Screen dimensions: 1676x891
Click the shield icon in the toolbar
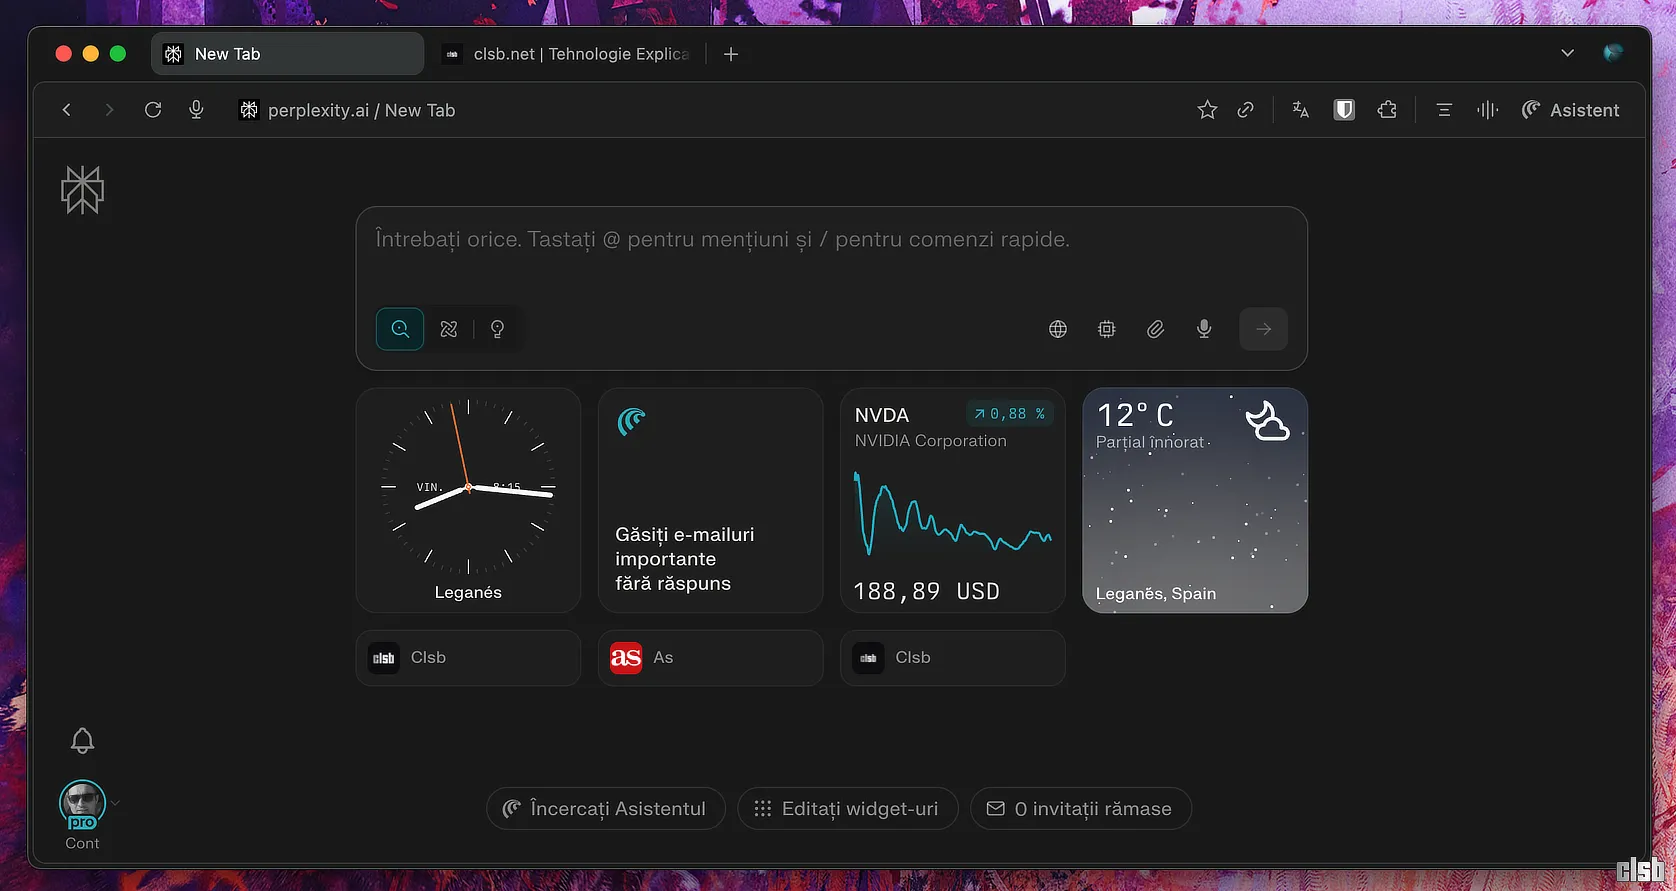pyautogui.click(x=1344, y=110)
